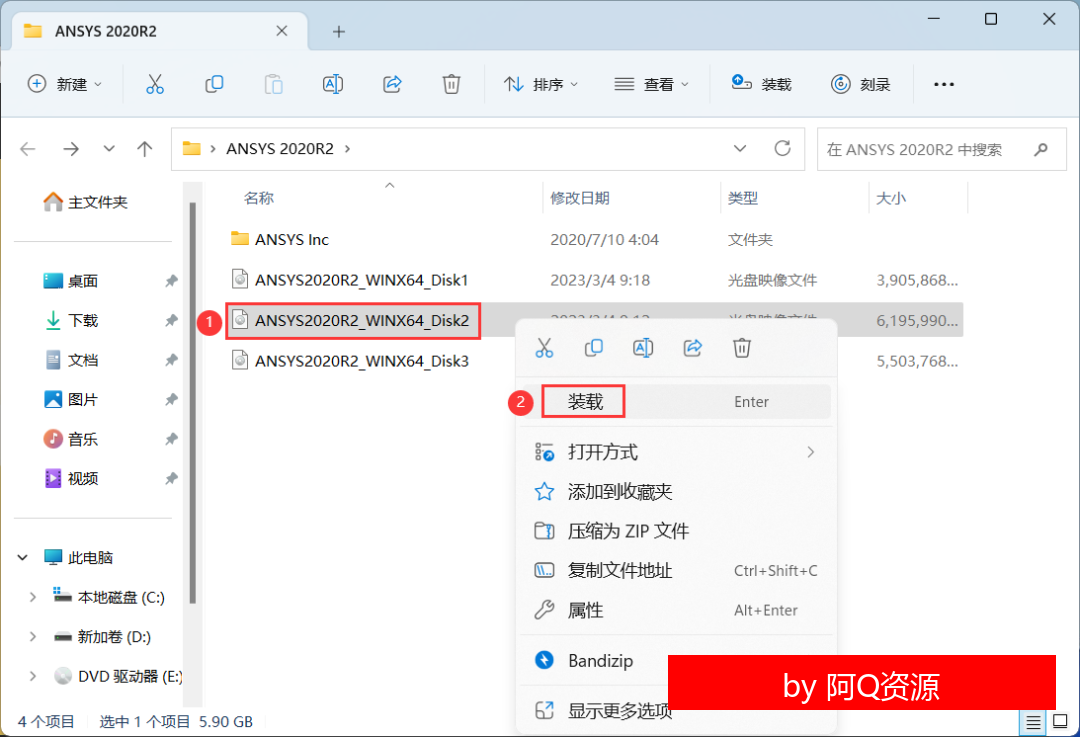Image resolution: width=1080 pixels, height=737 pixels.
Task: Click the context menu Delete icon
Action: coord(742,348)
